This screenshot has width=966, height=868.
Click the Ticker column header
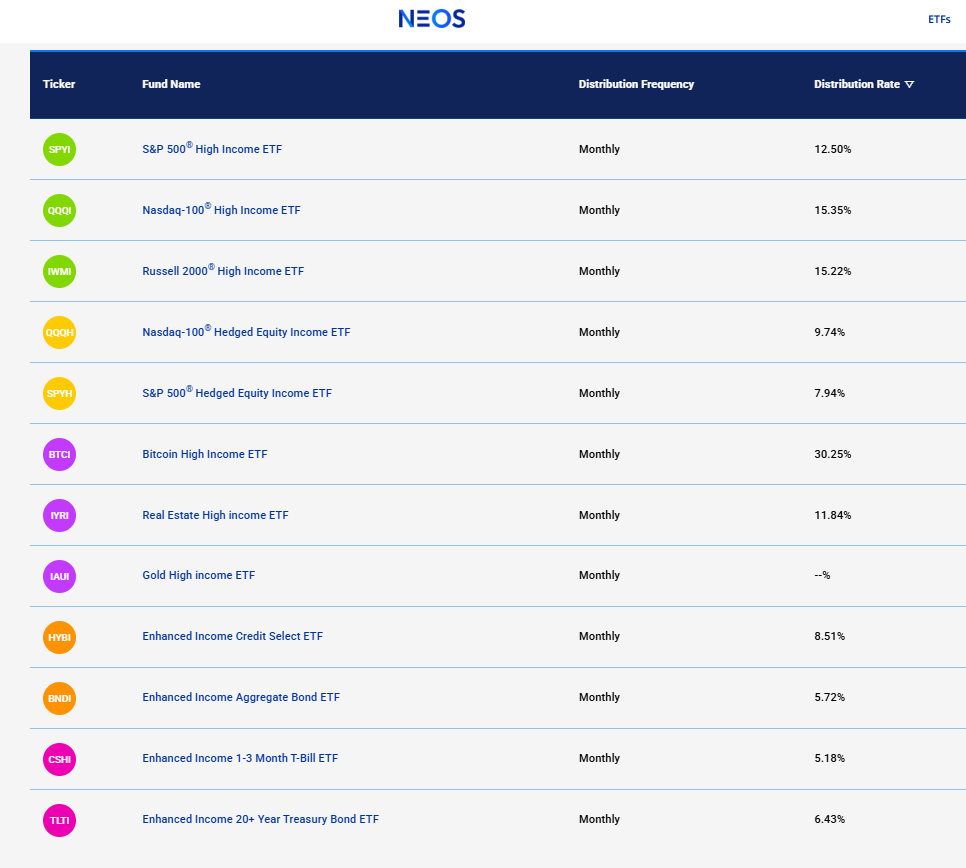click(x=59, y=84)
